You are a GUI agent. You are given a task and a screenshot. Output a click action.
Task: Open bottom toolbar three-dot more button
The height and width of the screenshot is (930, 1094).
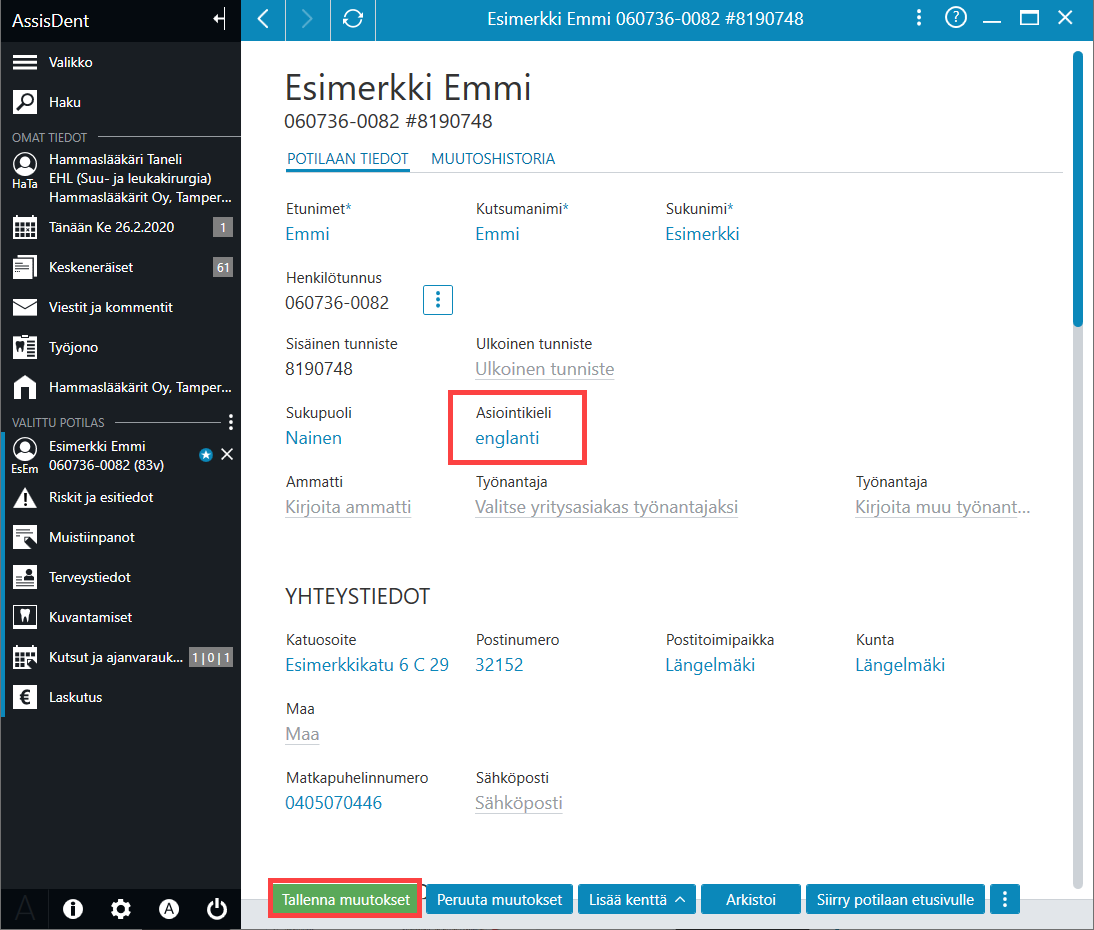tap(1005, 899)
